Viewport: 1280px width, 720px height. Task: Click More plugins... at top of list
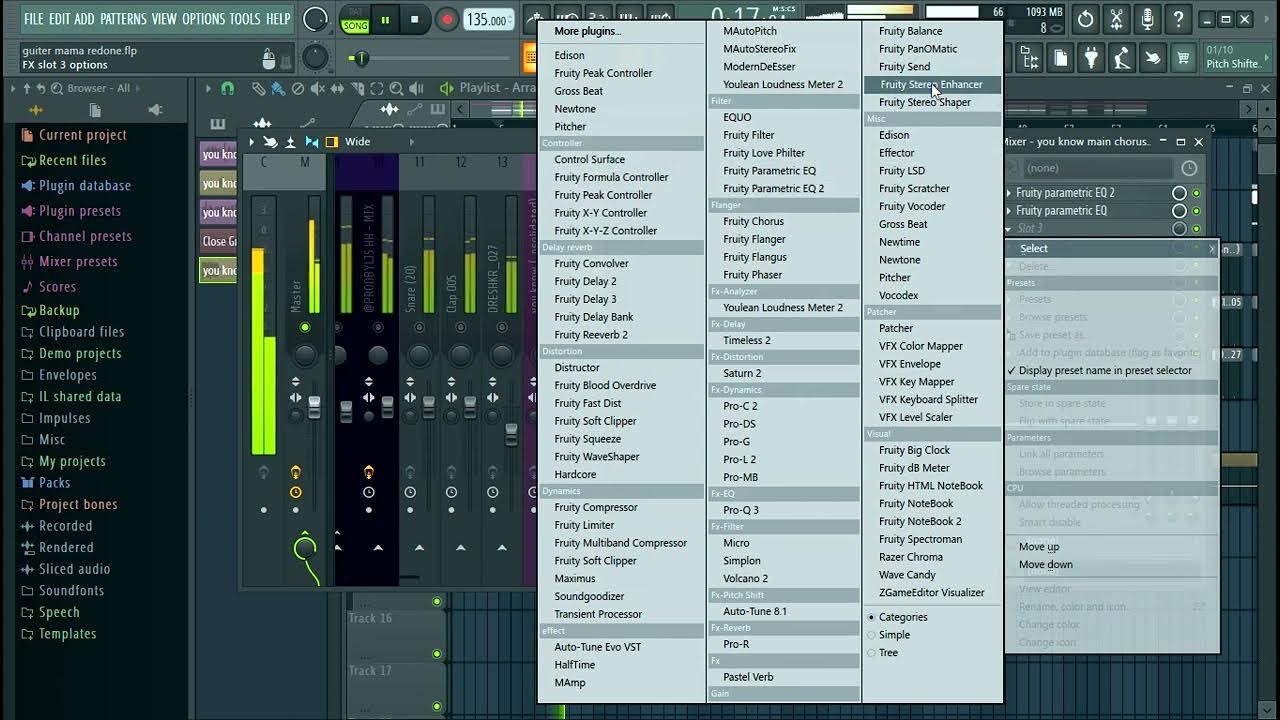587,31
